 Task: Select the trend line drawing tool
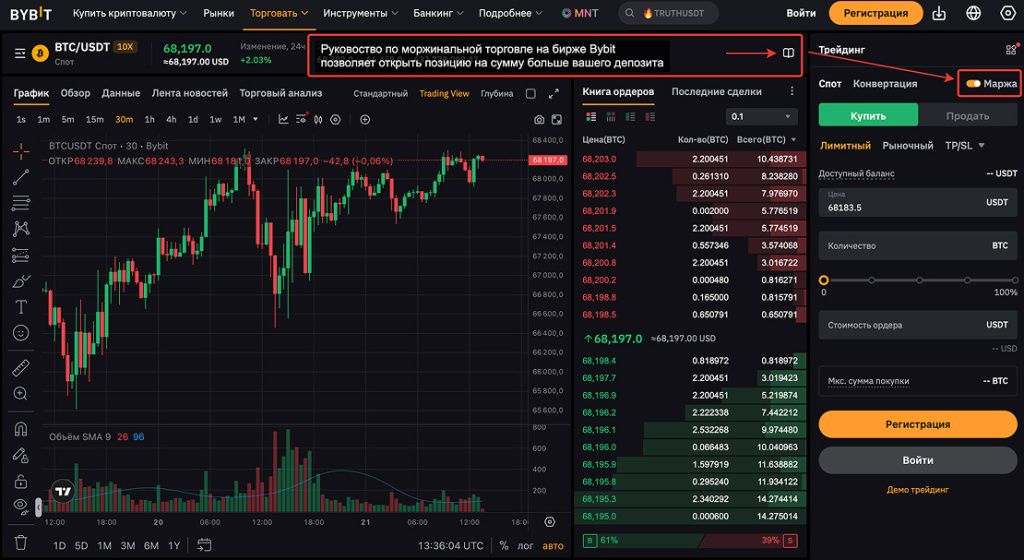pyautogui.click(x=21, y=177)
